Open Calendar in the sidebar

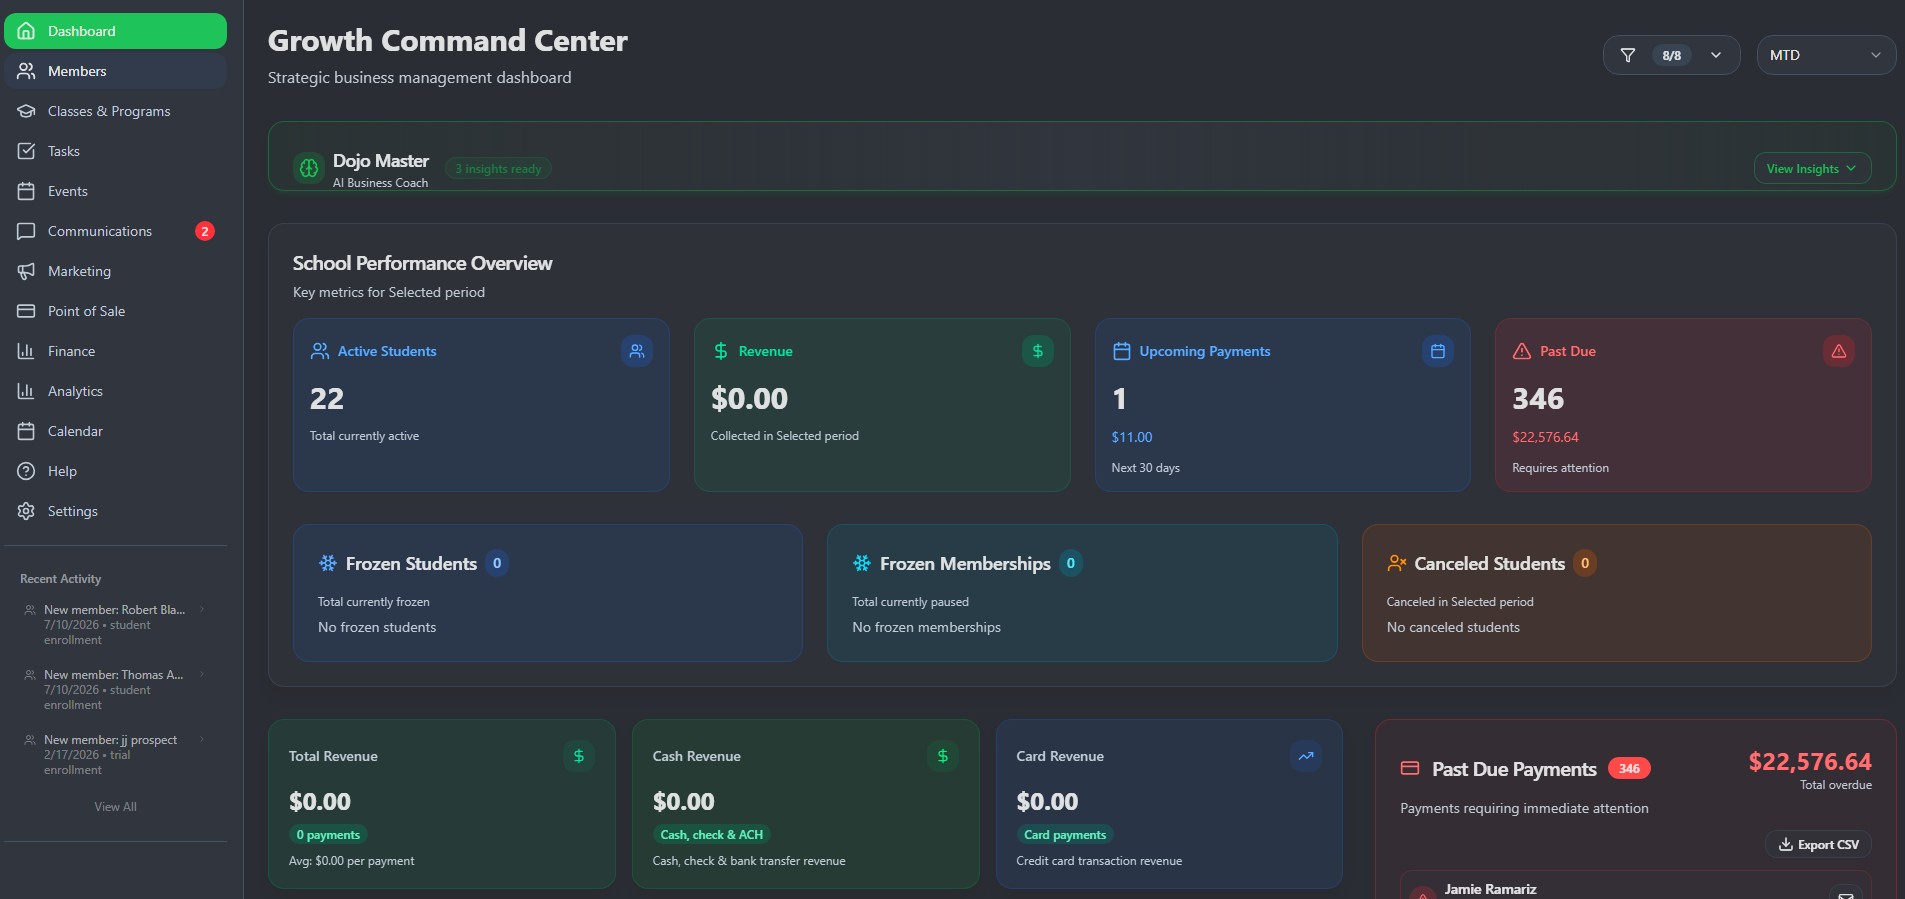(x=115, y=431)
